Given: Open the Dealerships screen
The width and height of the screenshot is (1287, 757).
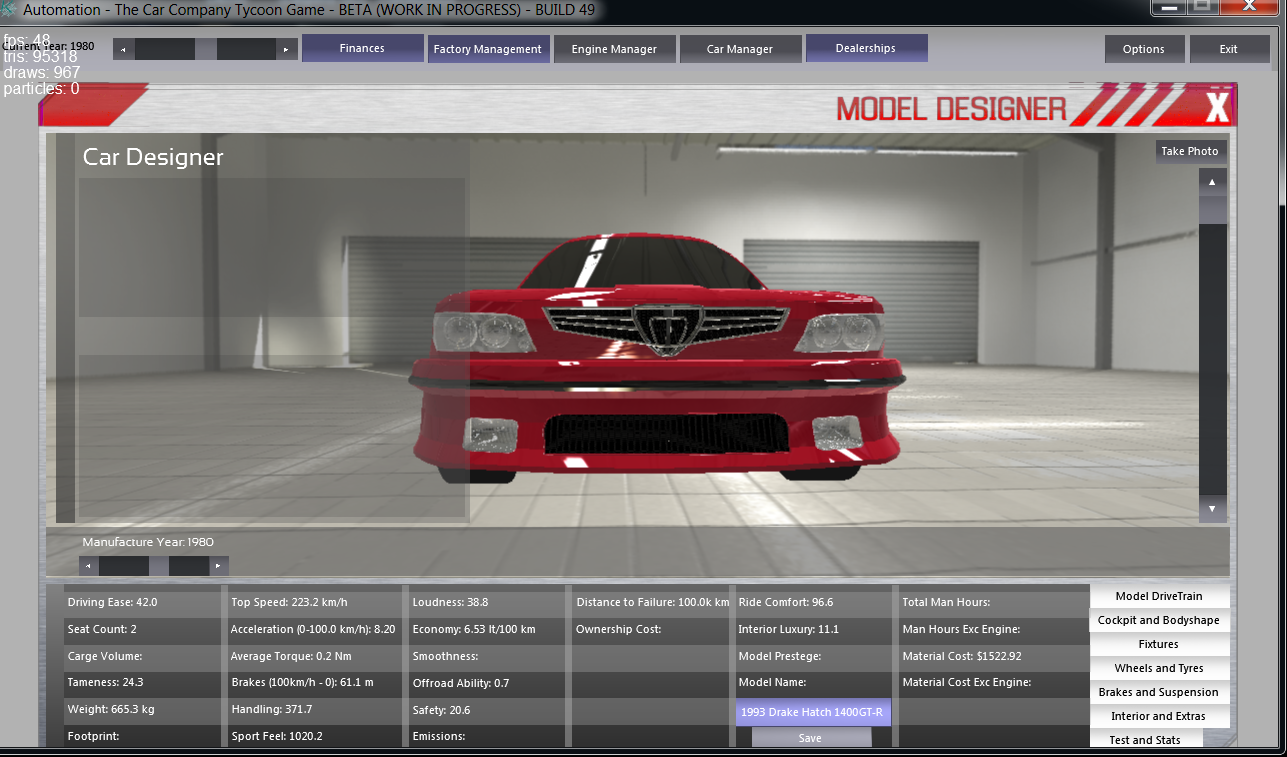Looking at the screenshot, I should coord(866,48).
